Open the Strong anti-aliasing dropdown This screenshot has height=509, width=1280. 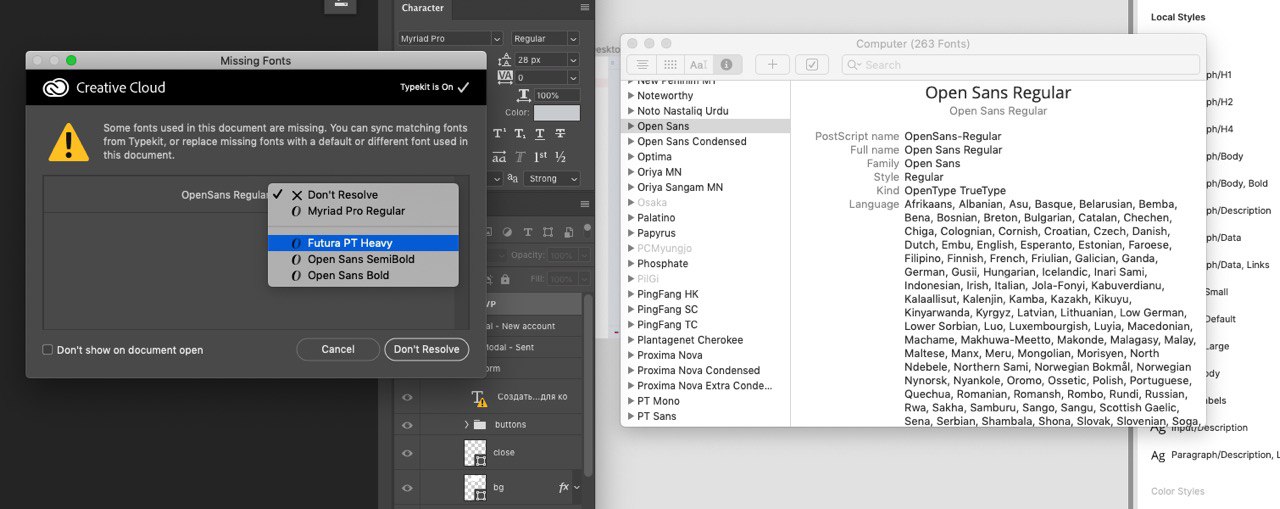click(552, 179)
